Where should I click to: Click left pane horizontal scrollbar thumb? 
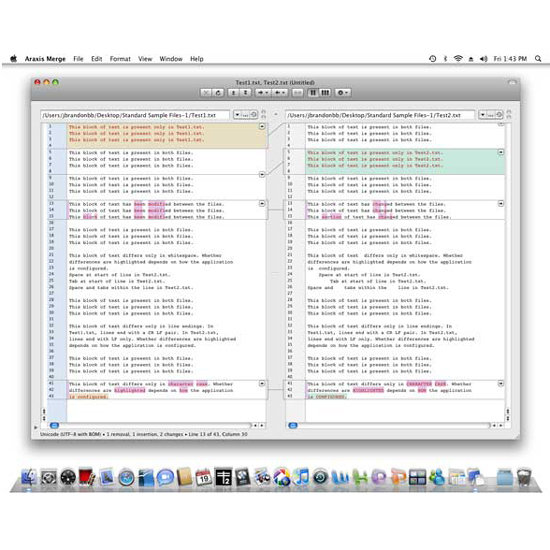(54, 425)
